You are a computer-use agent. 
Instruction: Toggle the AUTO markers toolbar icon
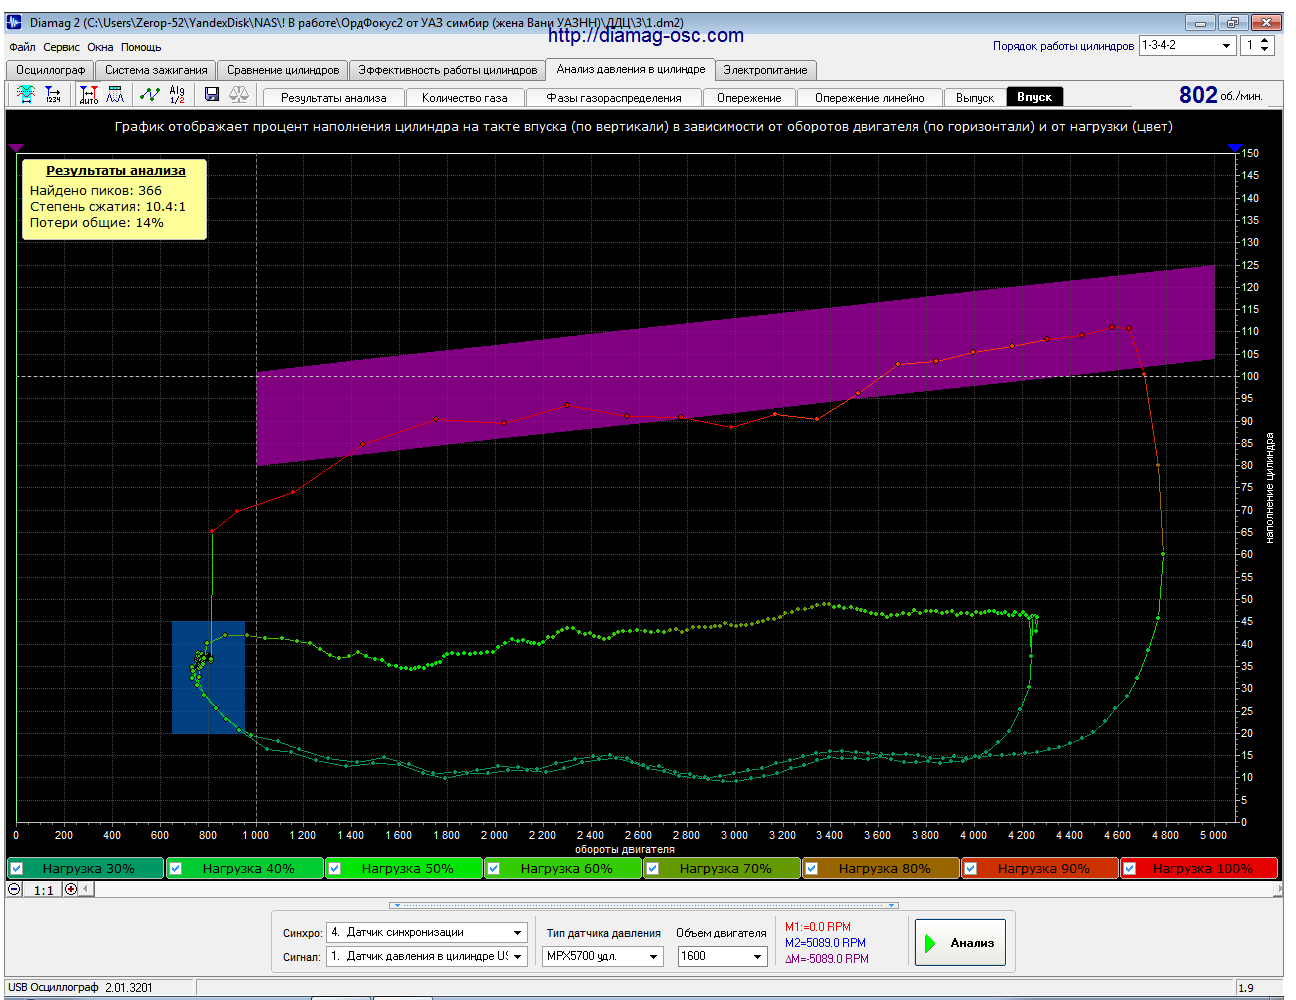pyautogui.click(x=89, y=94)
